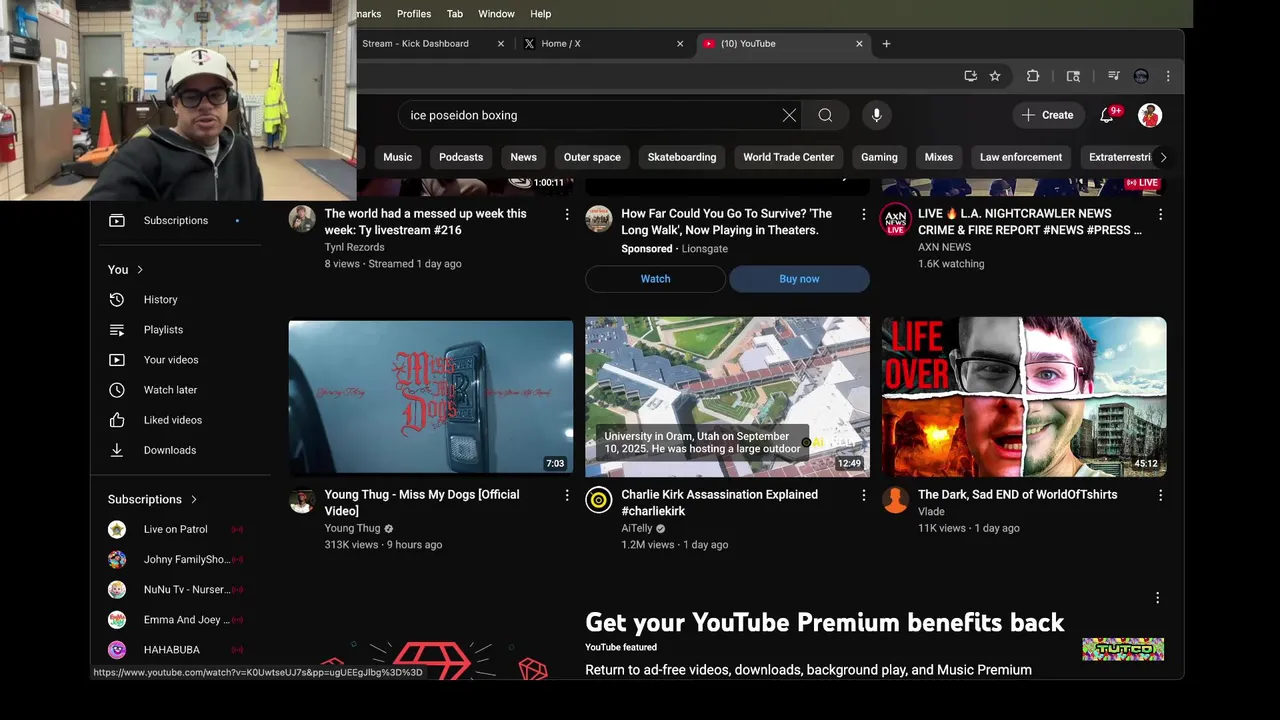The width and height of the screenshot is (1280, 720).
Task: Select the World Trade Center chip
Action: click(789, 157)
